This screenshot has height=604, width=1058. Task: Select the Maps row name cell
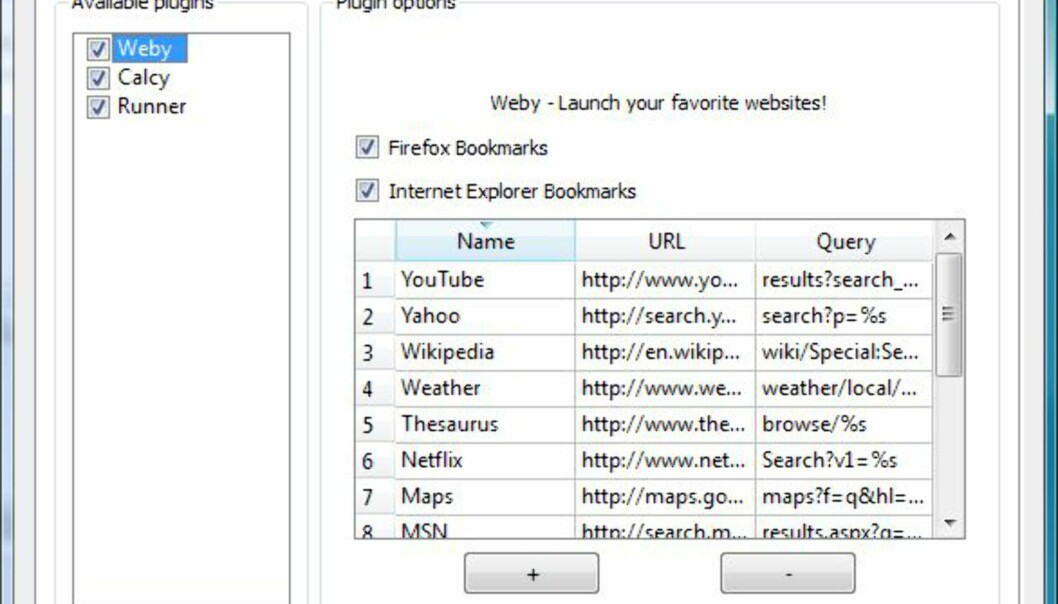pyautogui.click(x=485, y=497)
